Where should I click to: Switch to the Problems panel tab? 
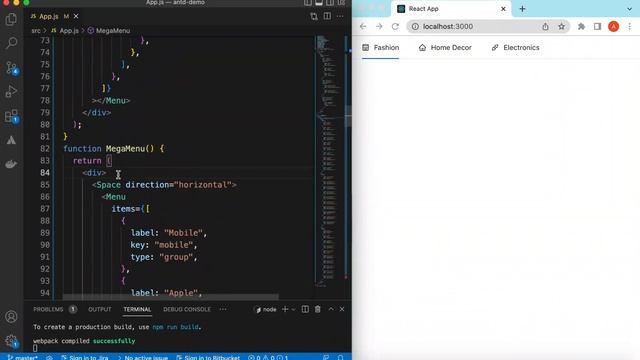(48, 309)
